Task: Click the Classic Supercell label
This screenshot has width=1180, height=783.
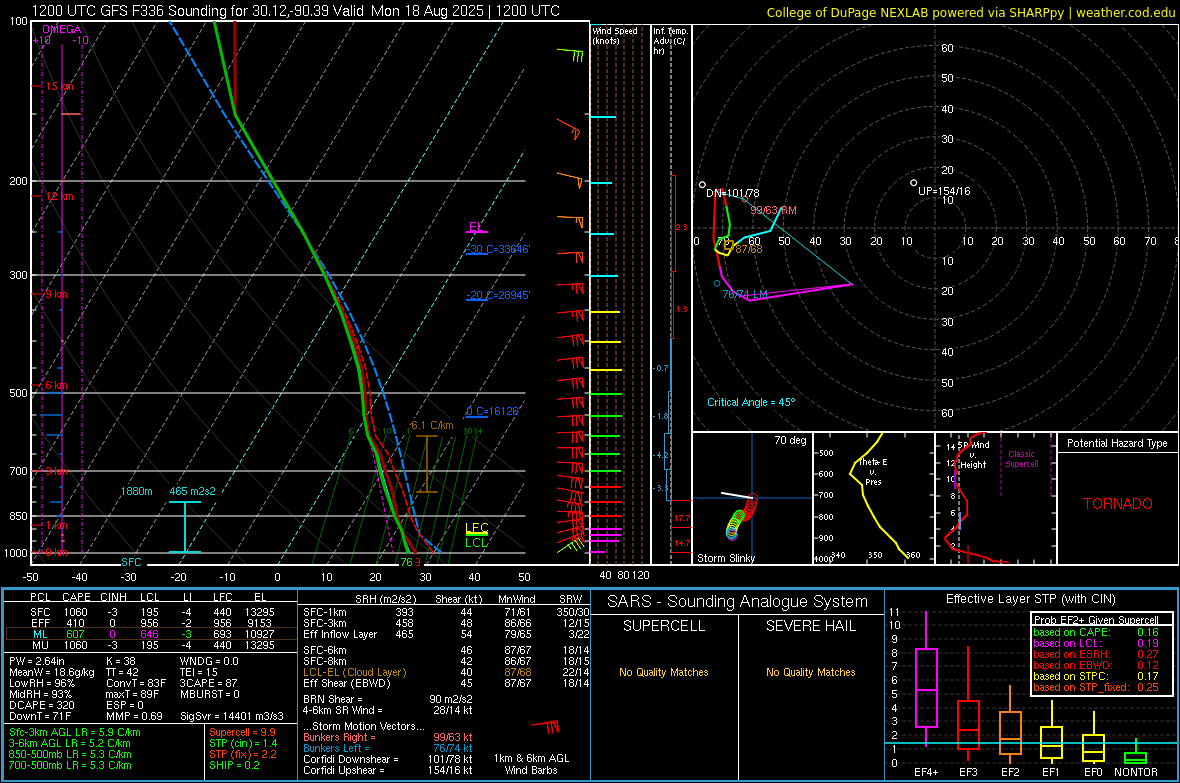Action: (x=1022, y=459)
